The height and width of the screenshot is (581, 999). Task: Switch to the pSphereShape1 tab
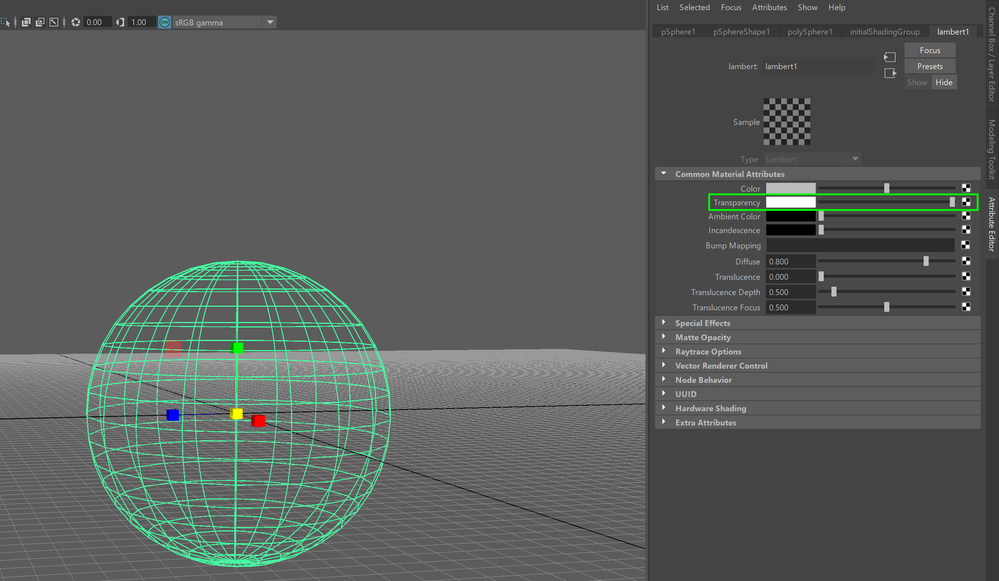tap(741, 32)
